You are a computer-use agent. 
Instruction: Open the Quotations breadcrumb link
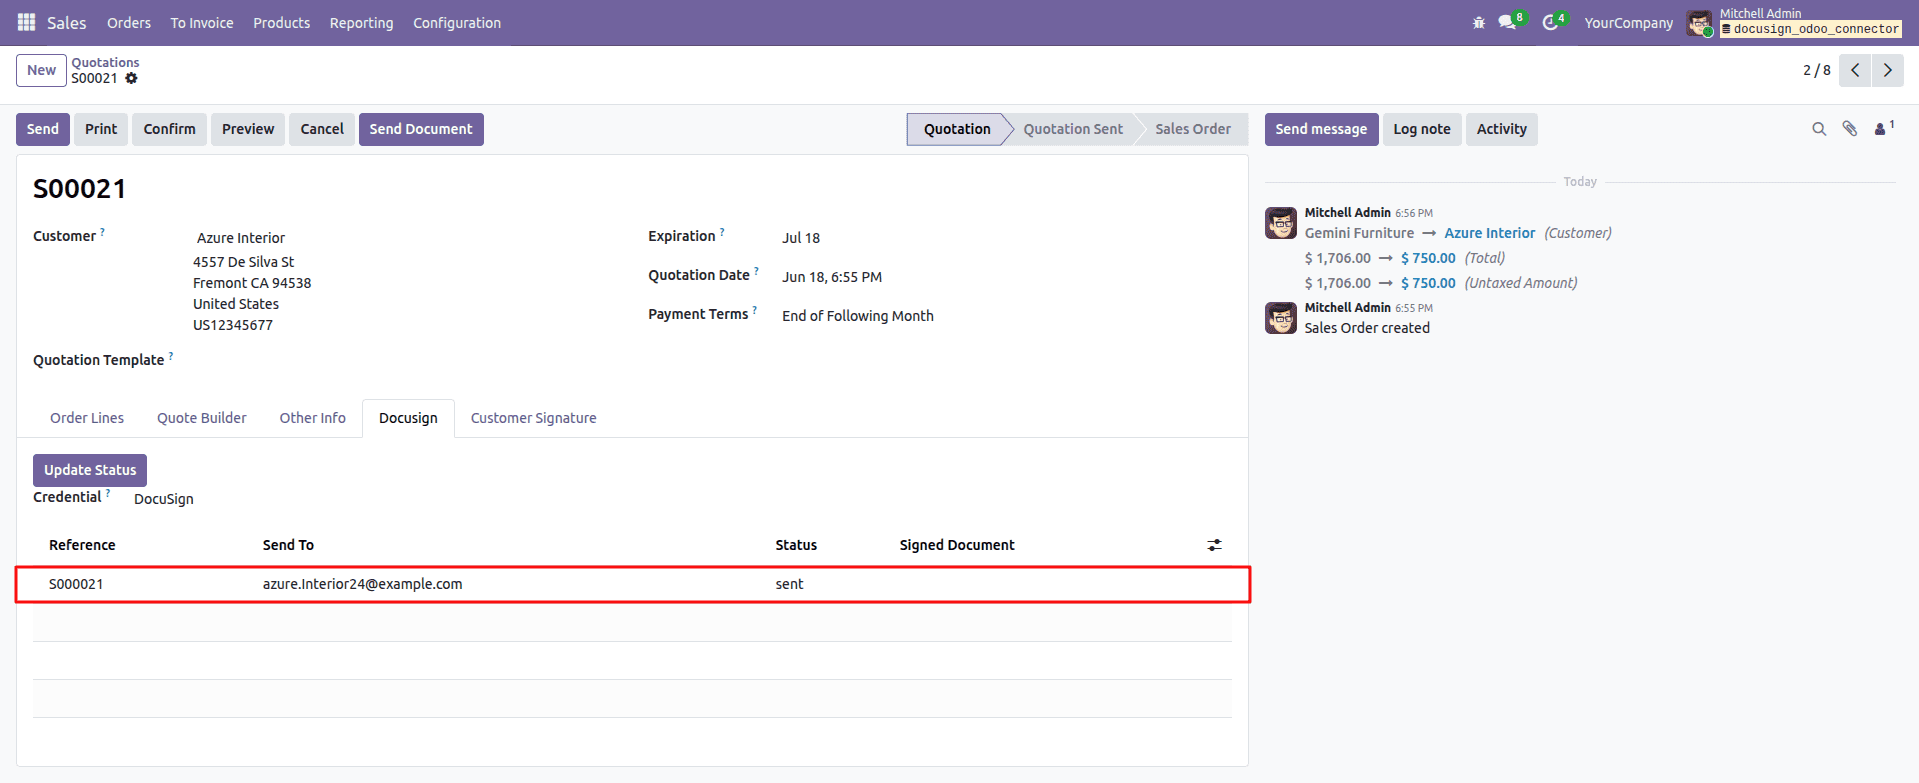click(105, 62)
